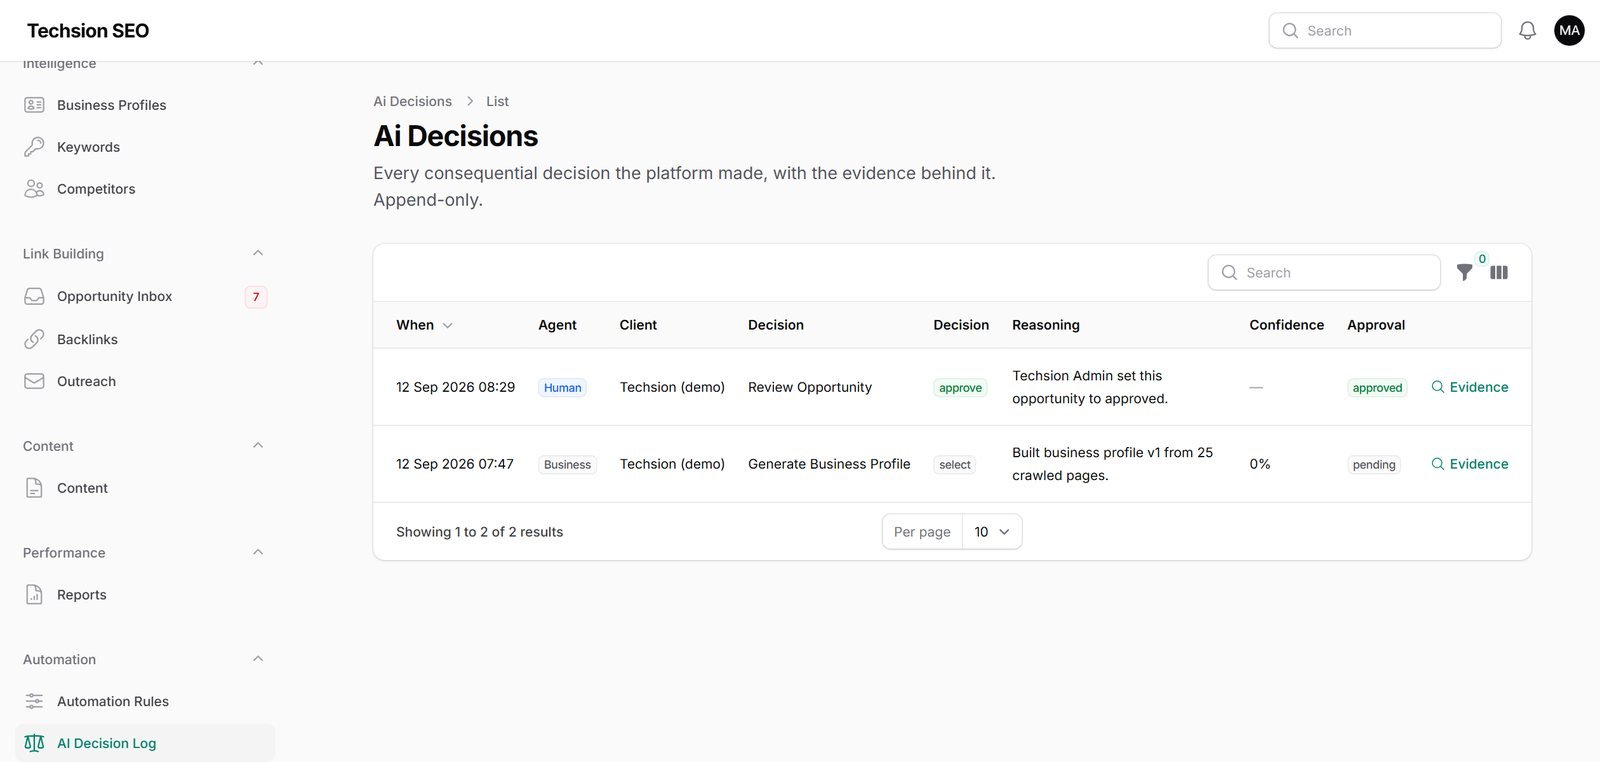The height and width of the screenshot is (762, 1600).
Task: Click the magnifier icon beside pending Evidence
Action: point(1437,464)
